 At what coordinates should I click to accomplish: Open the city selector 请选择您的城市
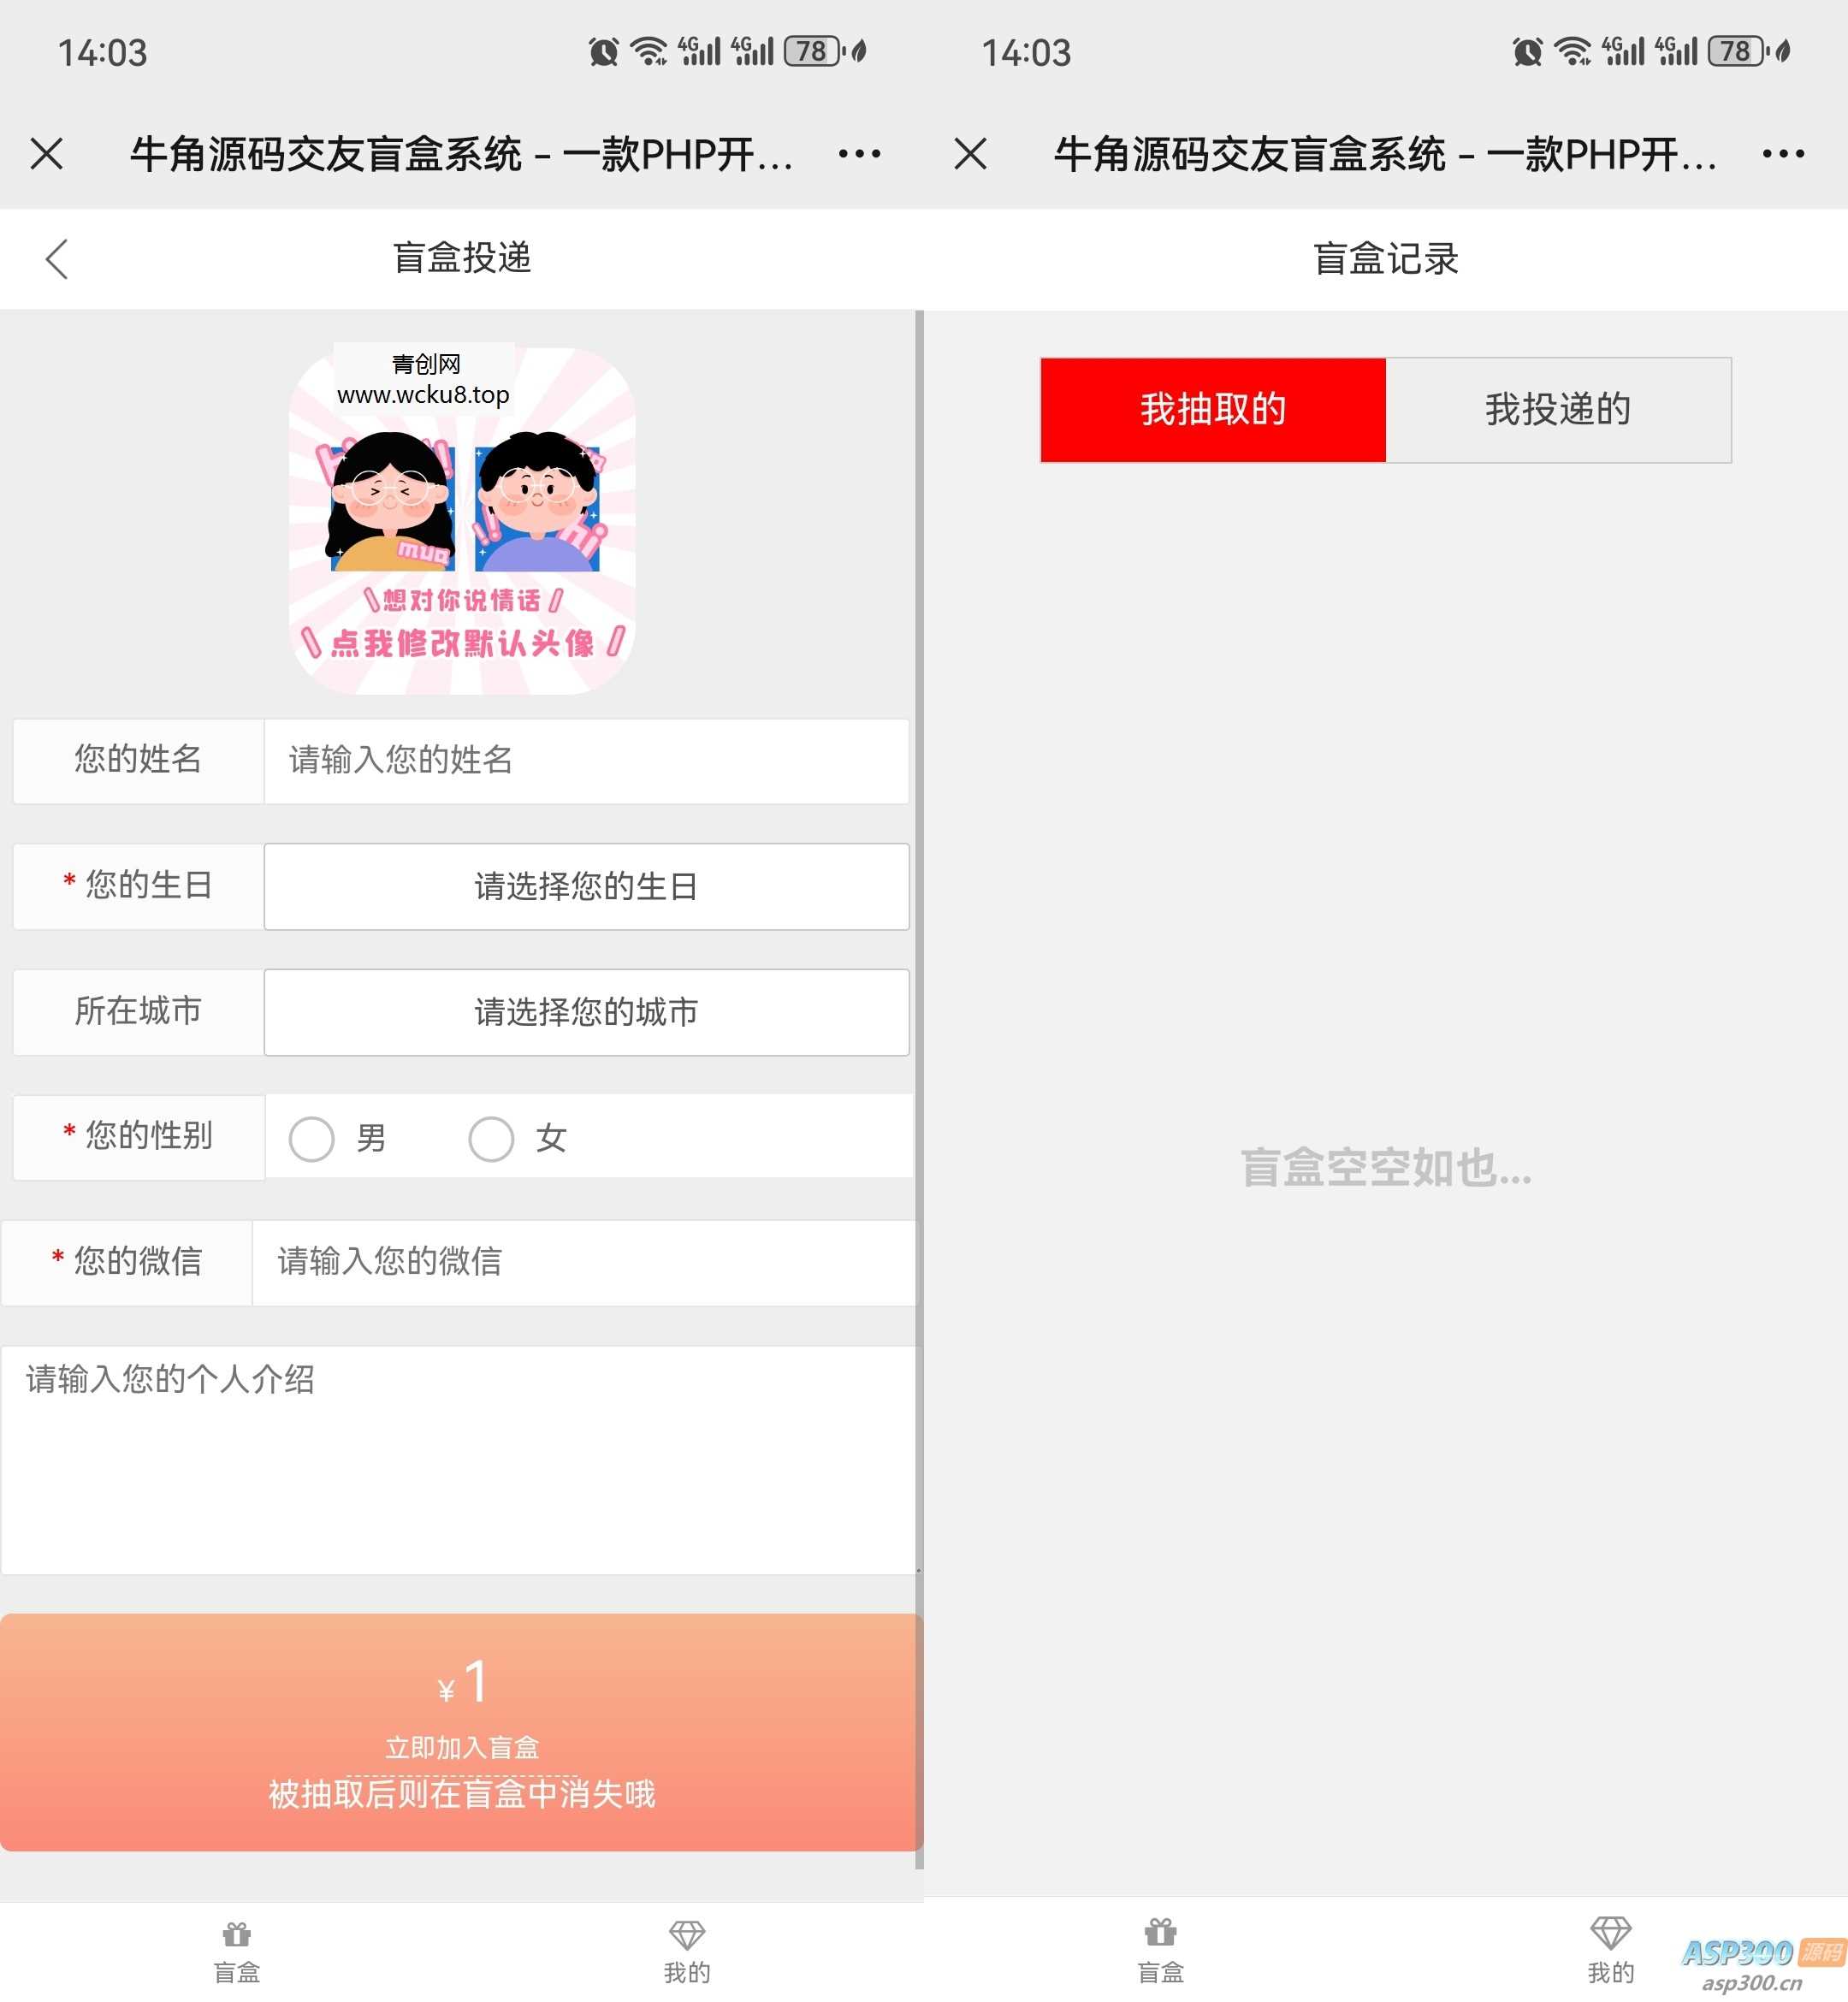(x=586, y=1012)
